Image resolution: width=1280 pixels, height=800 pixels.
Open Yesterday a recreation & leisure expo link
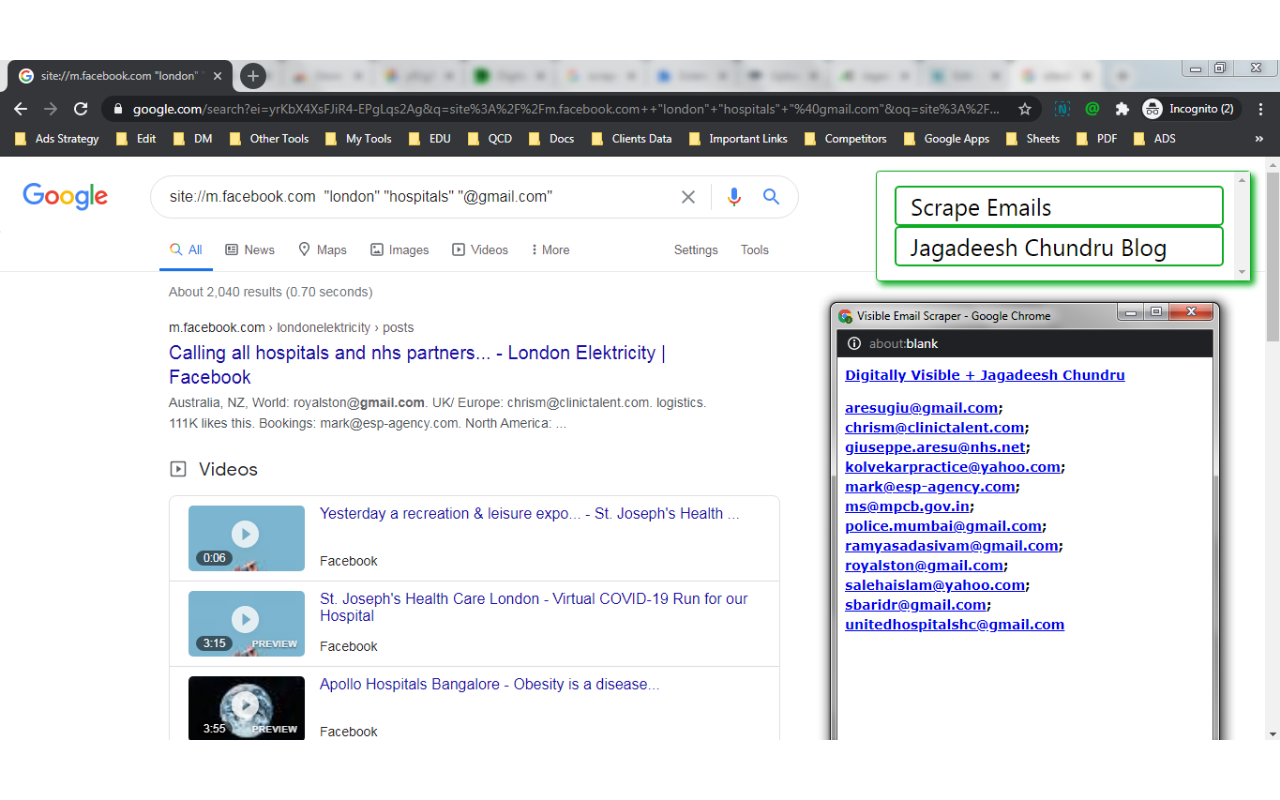(530, 514)
